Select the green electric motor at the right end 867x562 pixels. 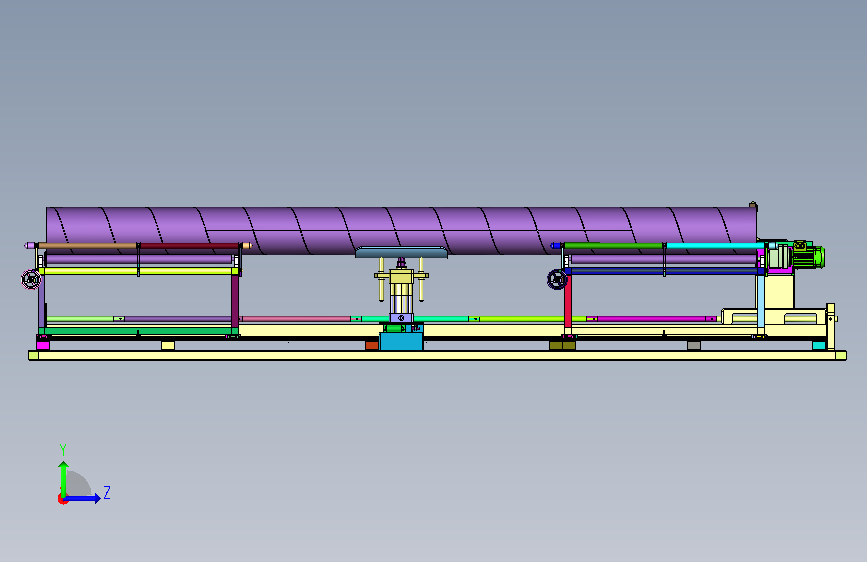(808, 257)
